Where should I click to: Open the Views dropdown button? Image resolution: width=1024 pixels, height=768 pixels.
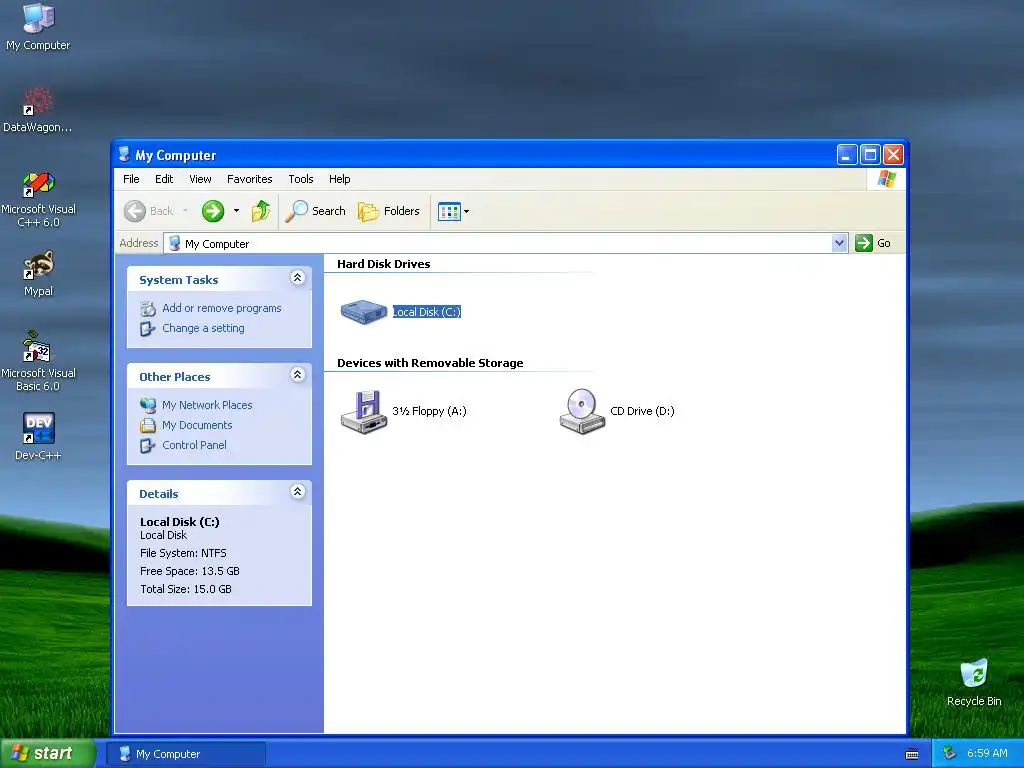pyautogui.click(x=453, y=211)
